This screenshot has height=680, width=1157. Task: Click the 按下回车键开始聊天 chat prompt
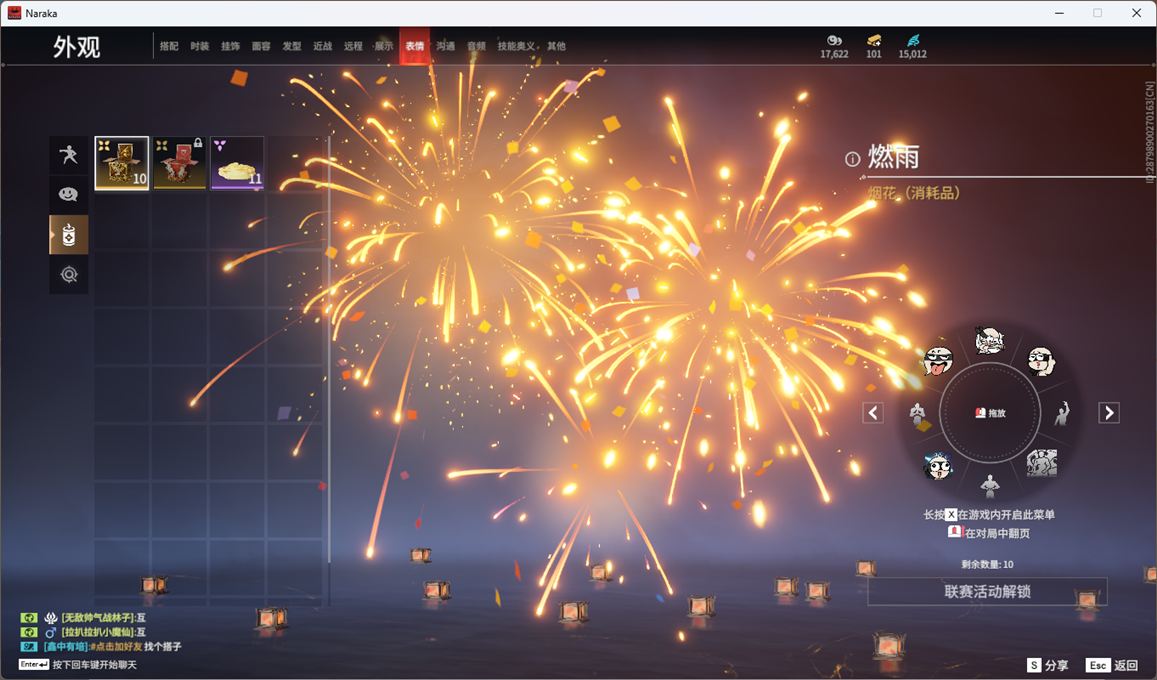94,665
